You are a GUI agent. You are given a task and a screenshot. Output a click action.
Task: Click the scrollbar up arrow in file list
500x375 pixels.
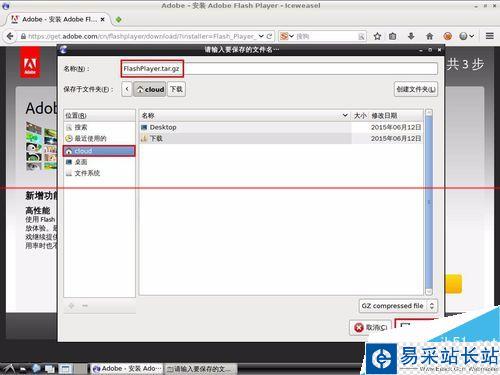(429, 113)
